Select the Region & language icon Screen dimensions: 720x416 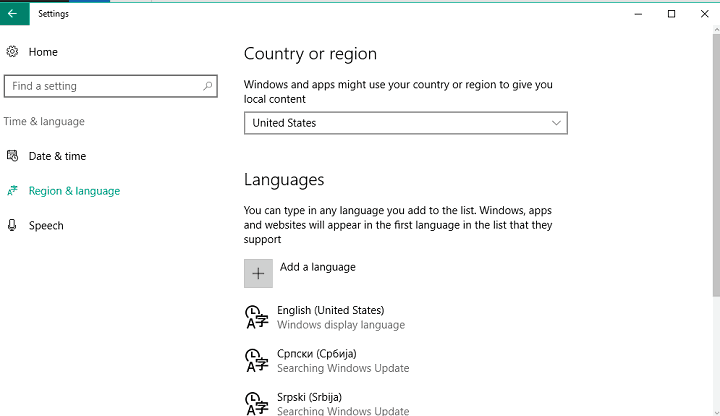pos(12,191)
